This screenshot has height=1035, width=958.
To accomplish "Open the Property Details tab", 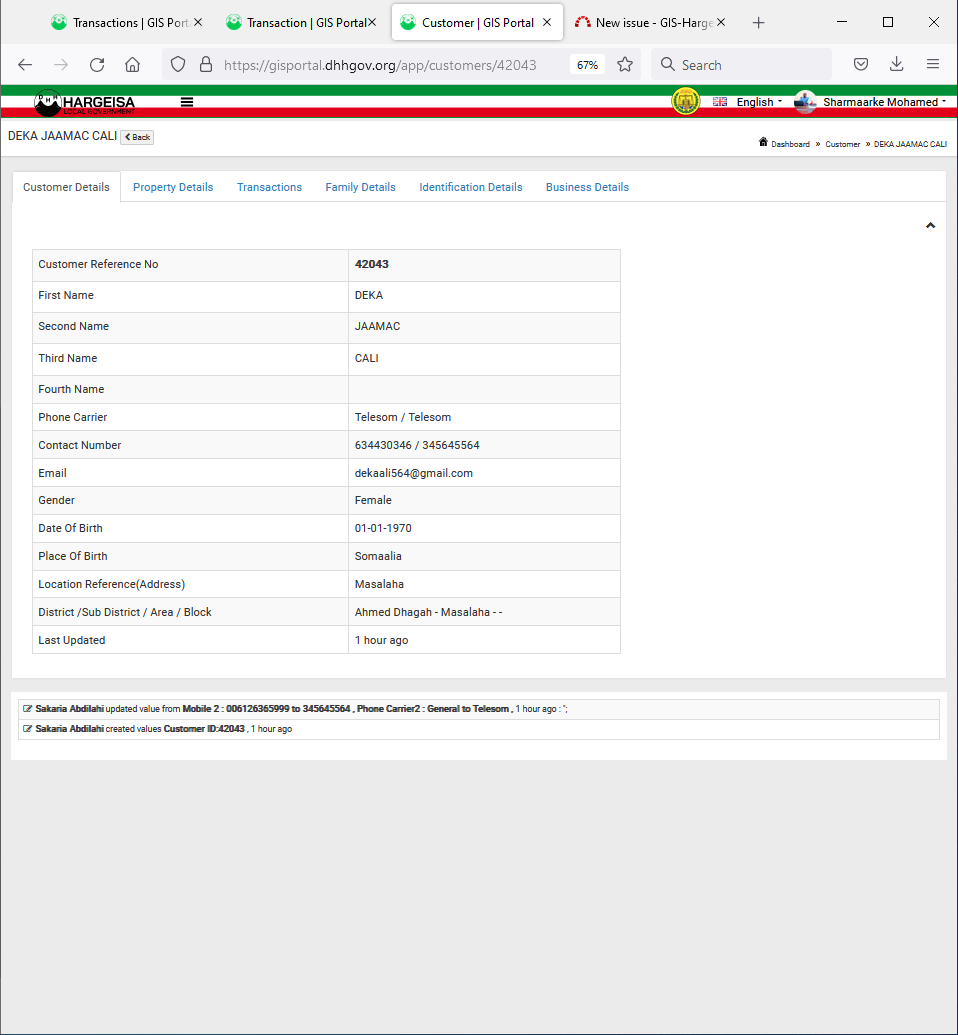I will point(173,187).
